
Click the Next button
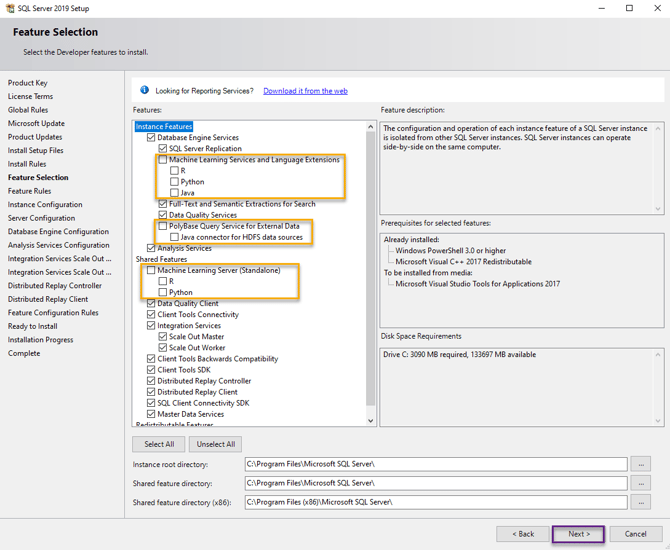coord(579,534)
